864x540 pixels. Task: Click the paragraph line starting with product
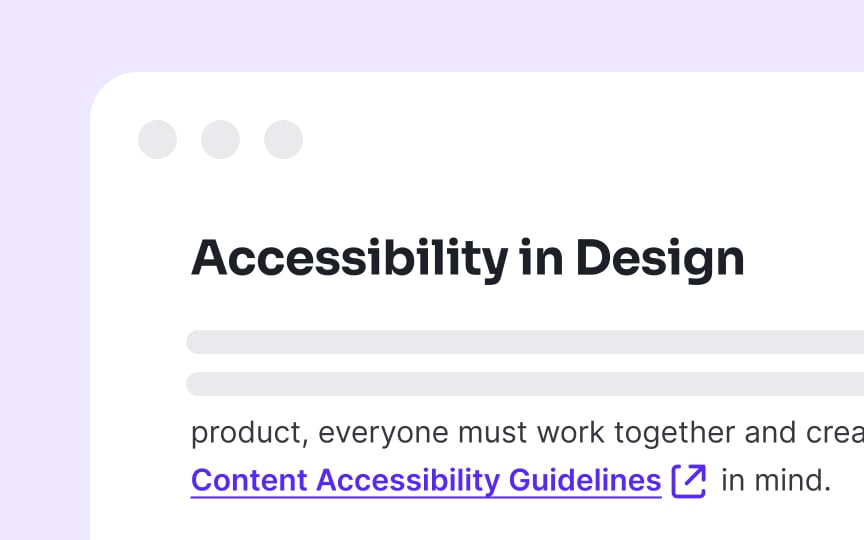[x=527, y=433]
